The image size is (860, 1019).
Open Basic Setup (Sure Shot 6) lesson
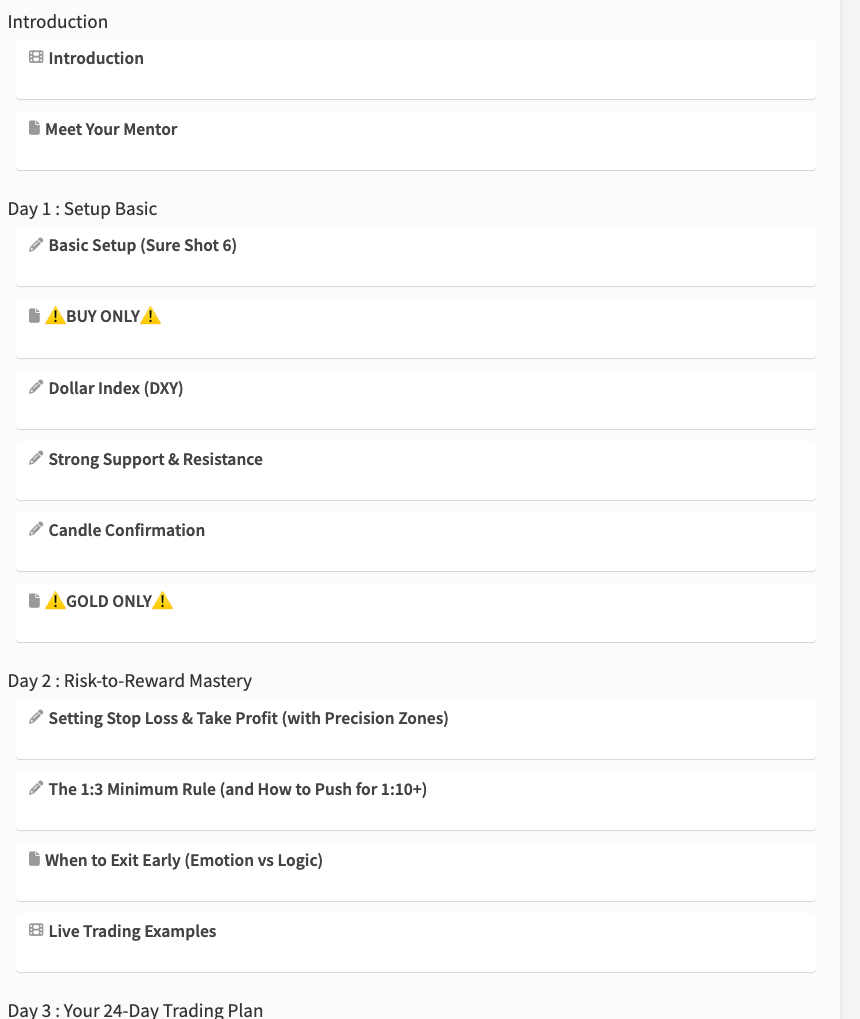click(142, 245)
